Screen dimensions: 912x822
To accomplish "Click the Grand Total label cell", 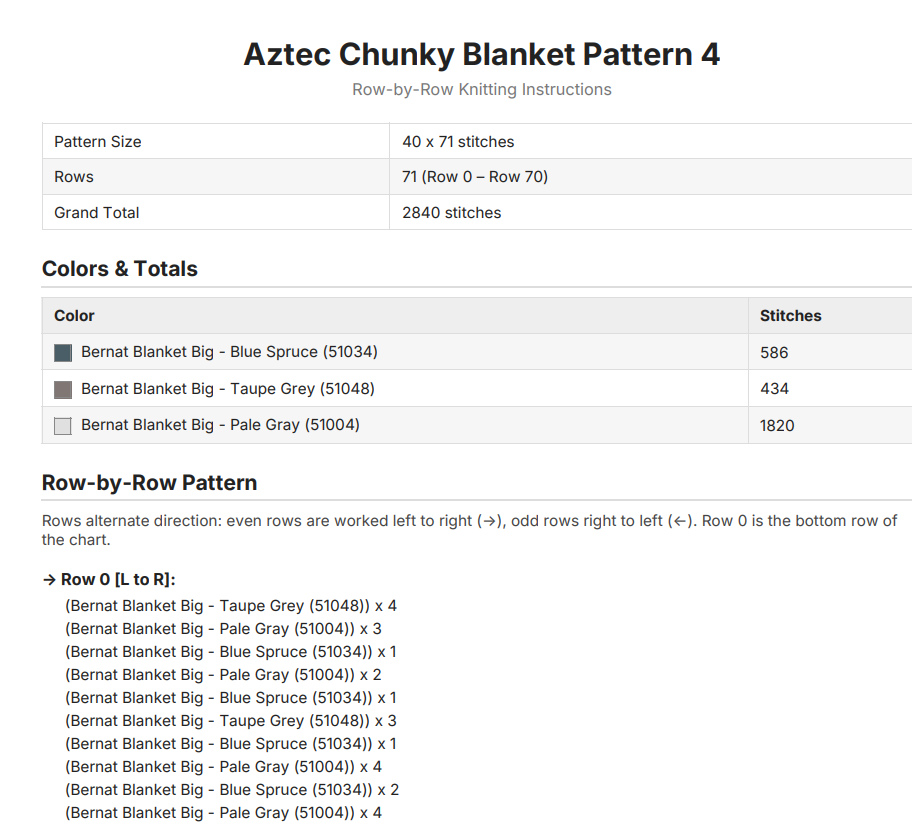I will [216, 212].
